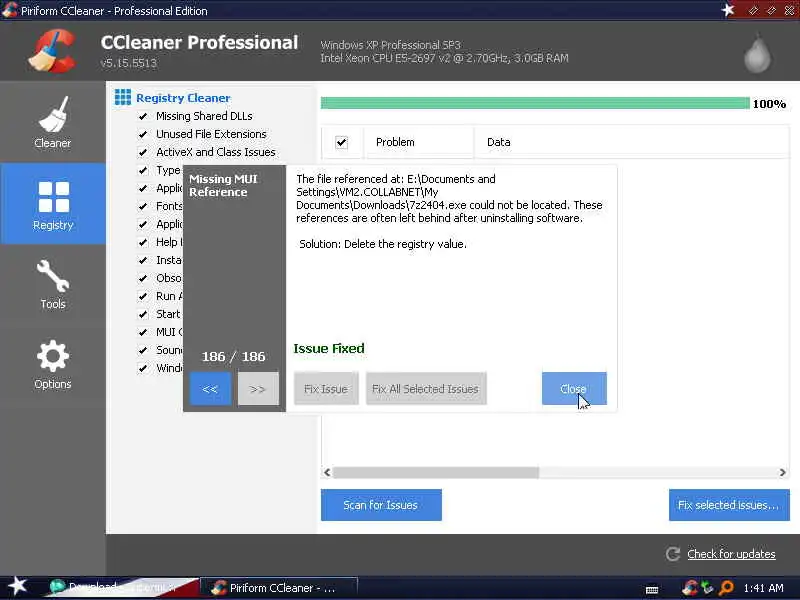The width and height of the screenshot is (800, 600).
Task: Click the Piriform pear icon
Action: pos(757,54)
